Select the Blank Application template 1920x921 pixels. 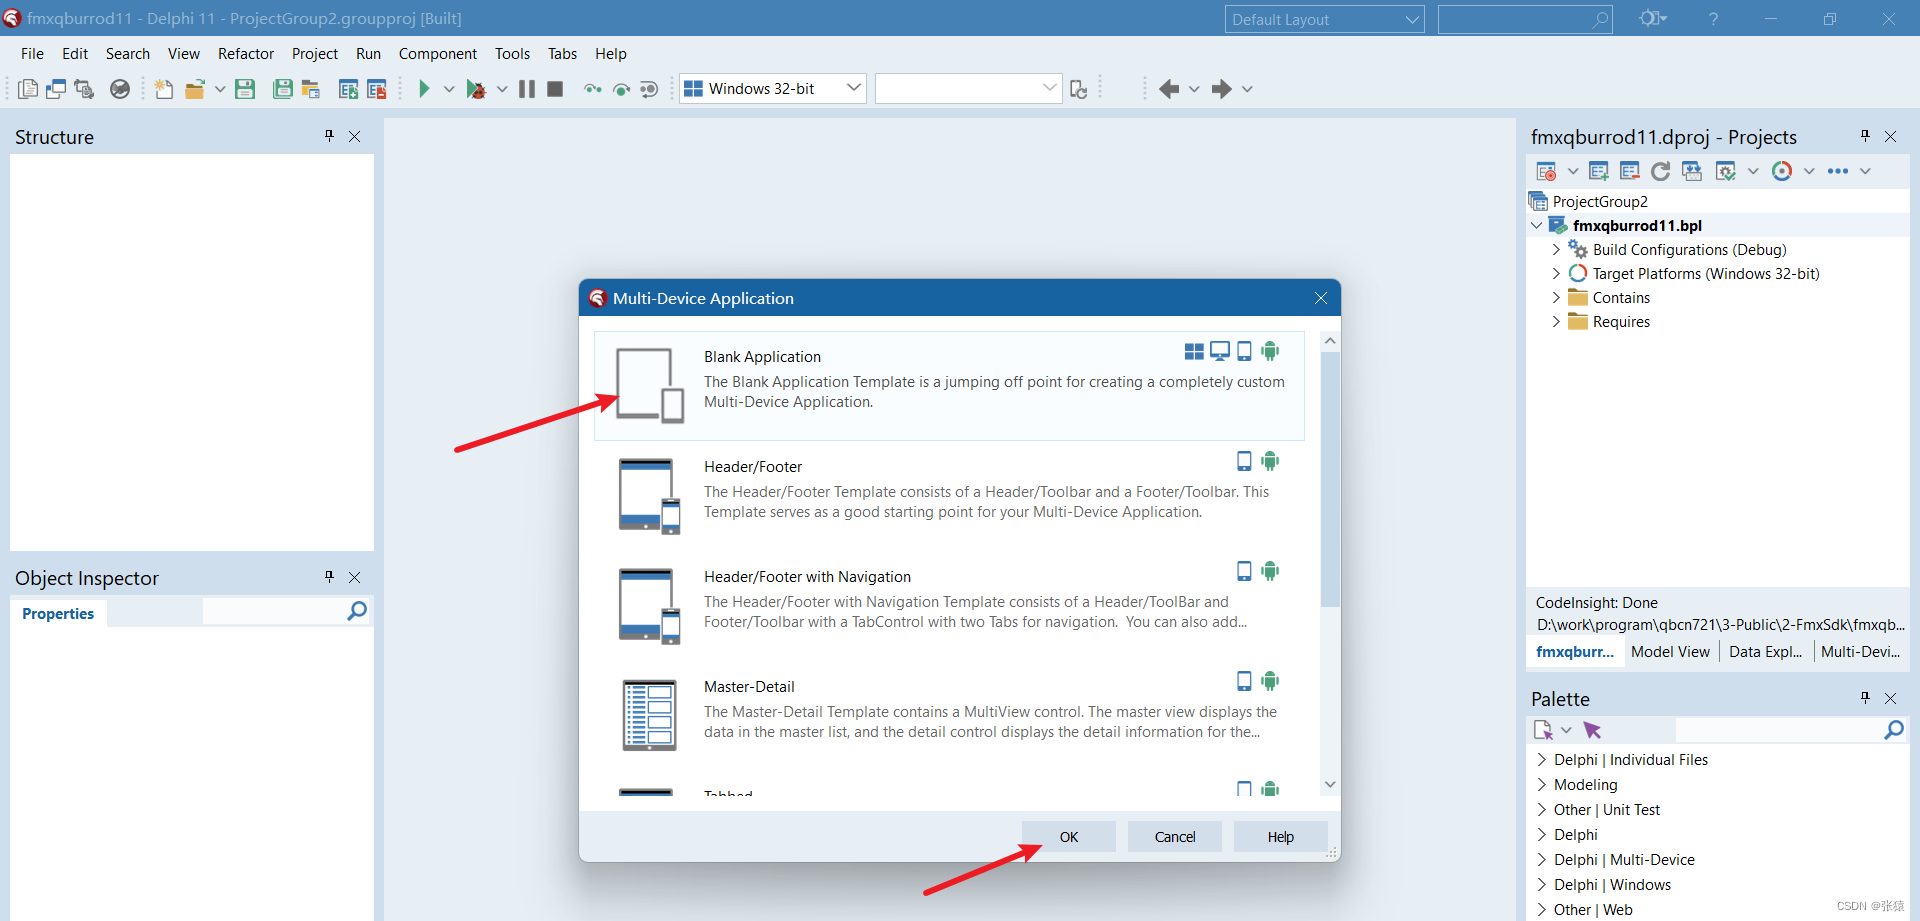click(949, 385)
